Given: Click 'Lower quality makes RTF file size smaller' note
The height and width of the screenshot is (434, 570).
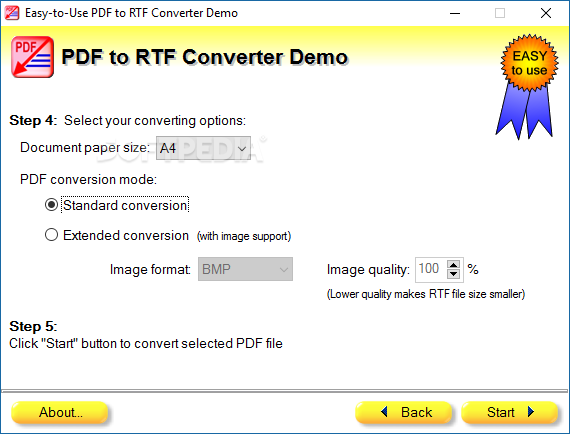Looking at the screenshot, I should [x=426, y=294].
